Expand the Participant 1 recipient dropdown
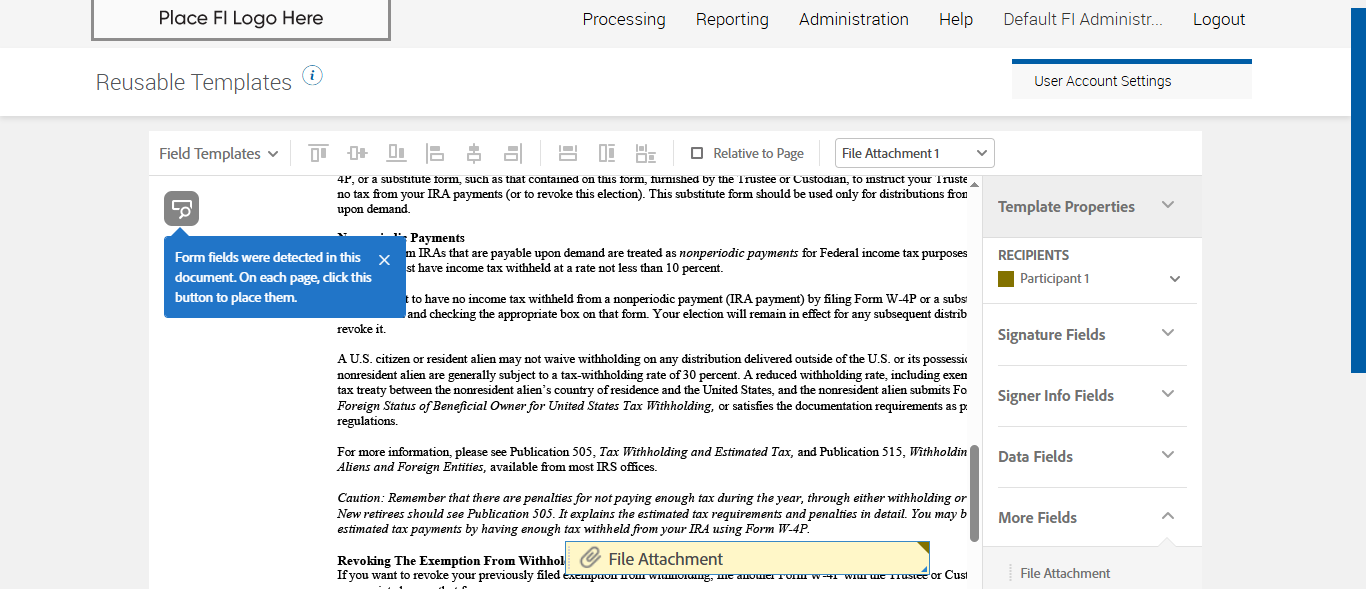This screenshot has height=589, width=1366. click(1175, 279)
